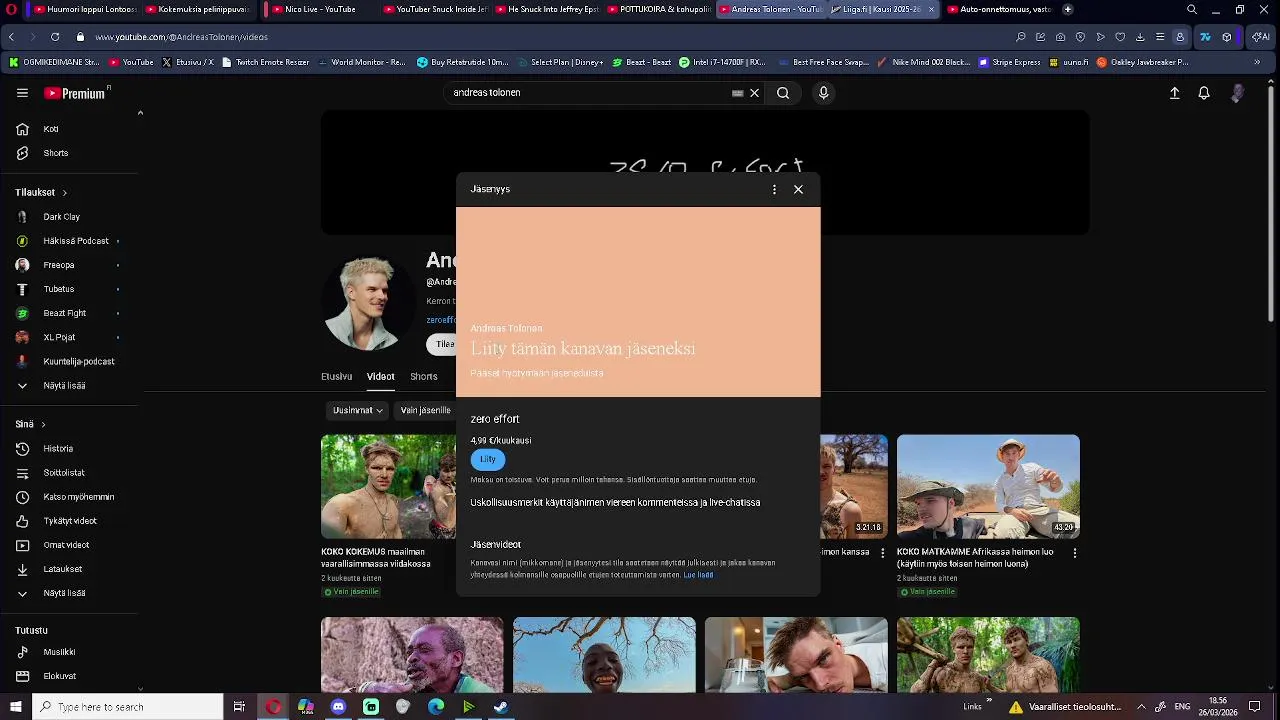Open the KOKO MATKAMME Afrikassa video thumbnail
Screen dimensions: 1280x720
click(988, 486)
